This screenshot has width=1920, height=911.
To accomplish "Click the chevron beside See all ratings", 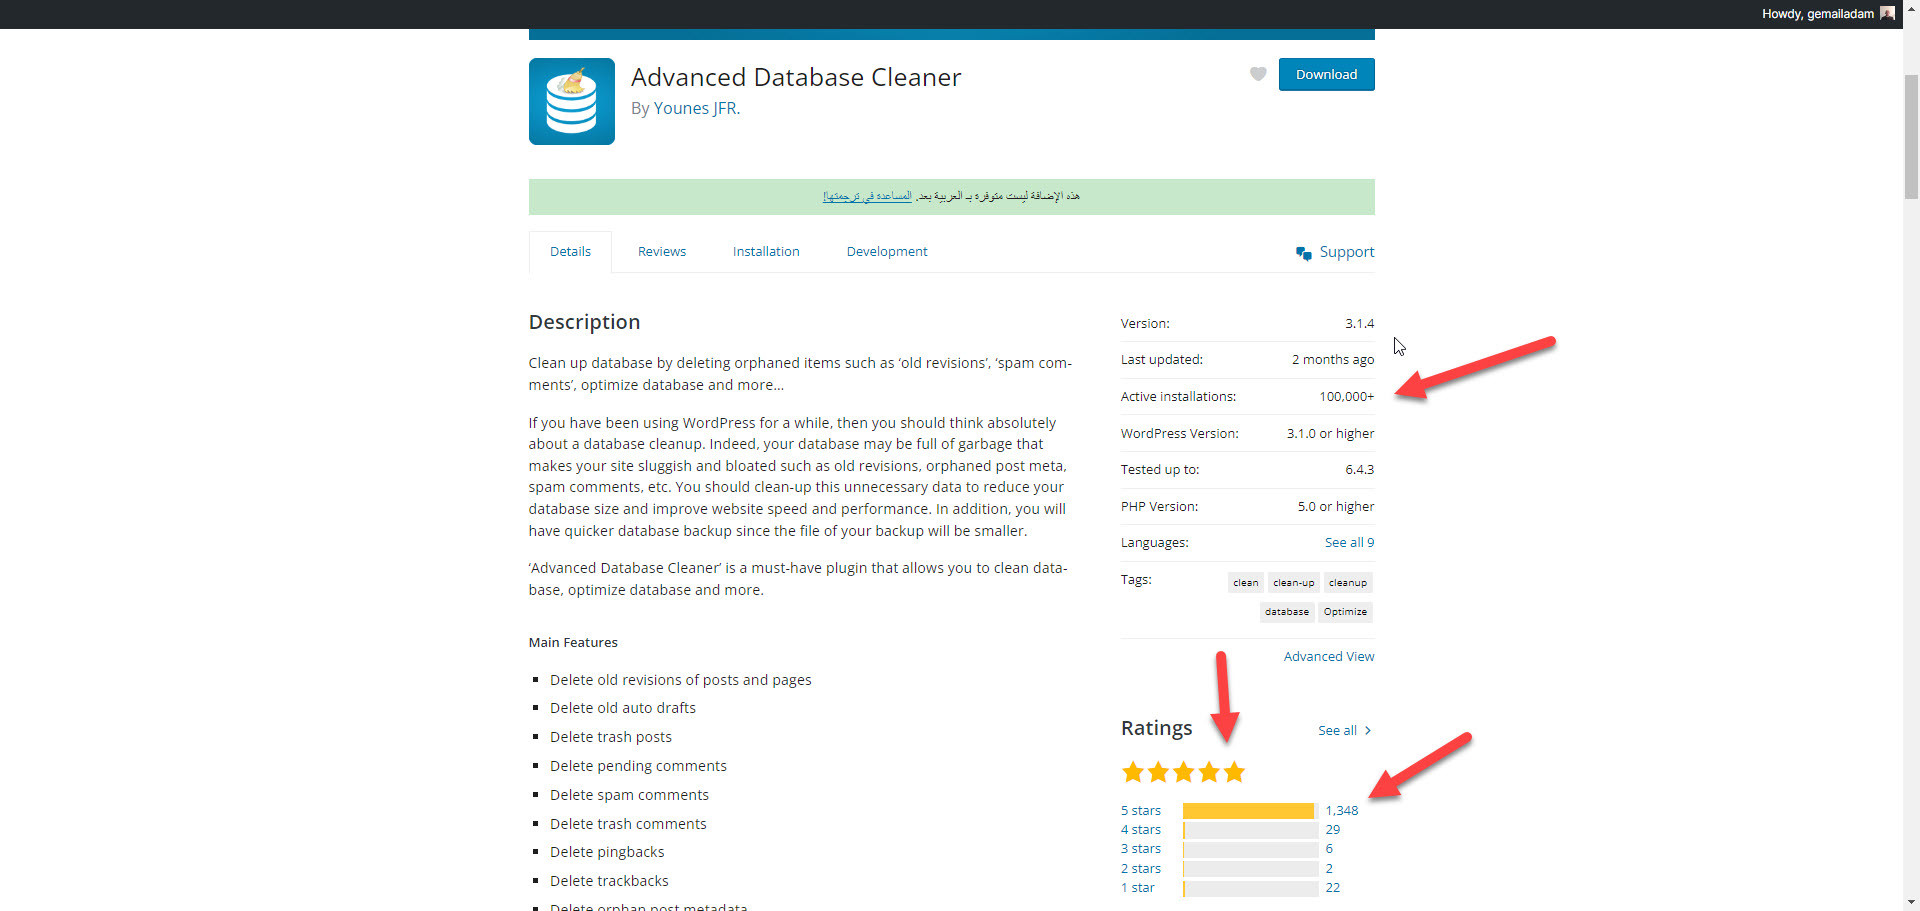I will [1367, 731].
